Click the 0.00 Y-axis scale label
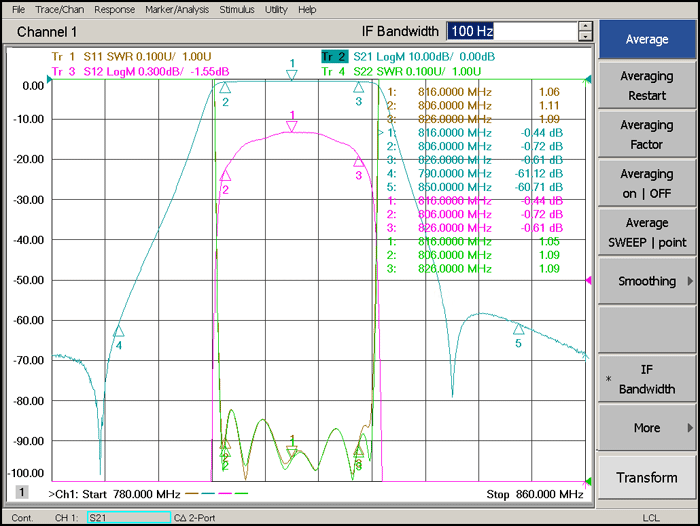 tap(33, 85)
